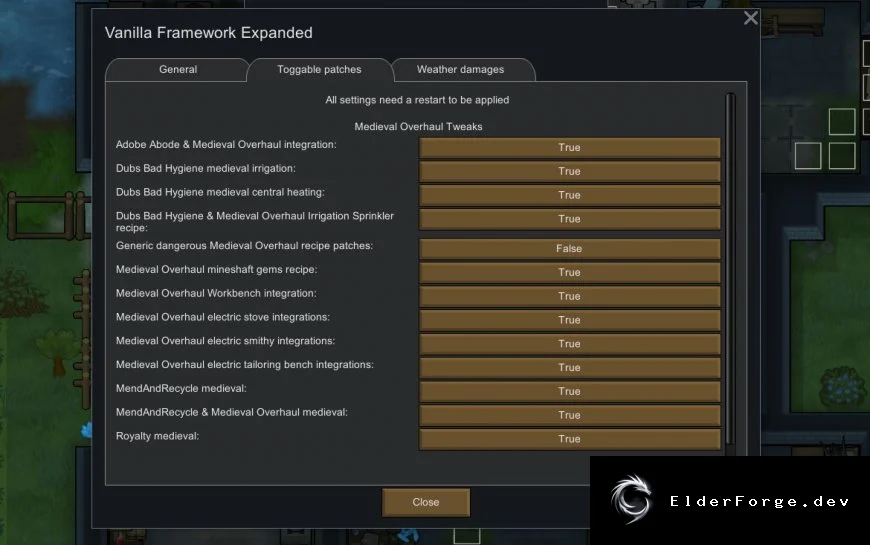The height and width of the screenshot is (545, 870).
Task: Select the Toggable patches tab
Action: tap(319, 69)
